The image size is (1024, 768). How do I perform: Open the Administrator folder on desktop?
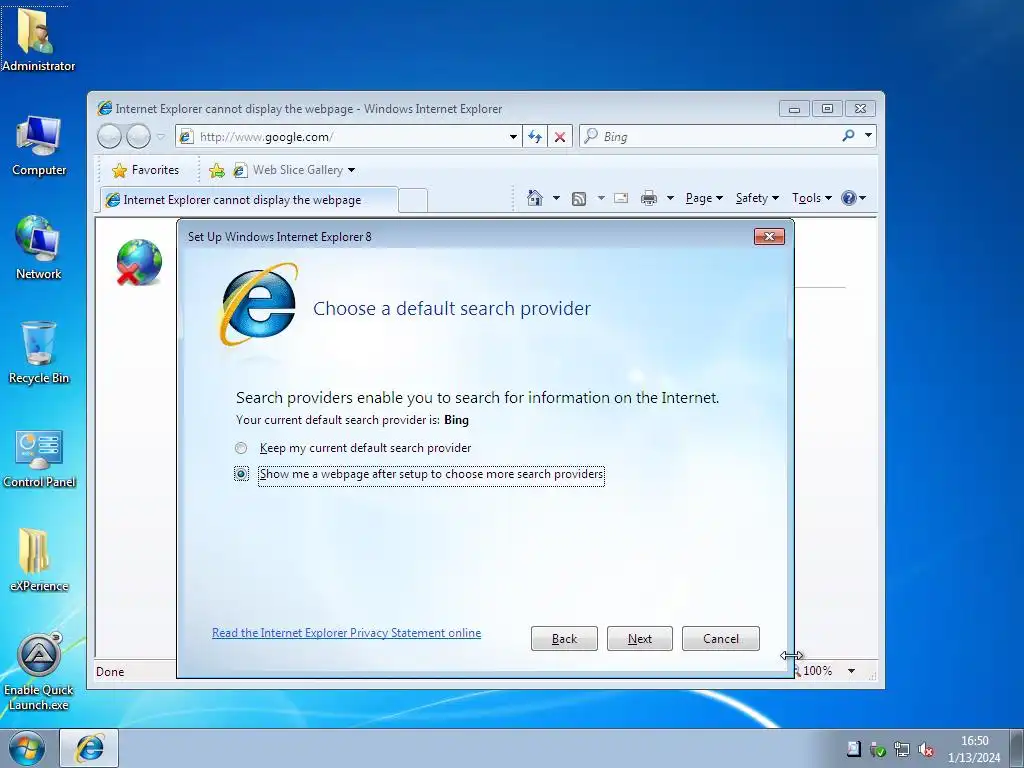point(37,39)
